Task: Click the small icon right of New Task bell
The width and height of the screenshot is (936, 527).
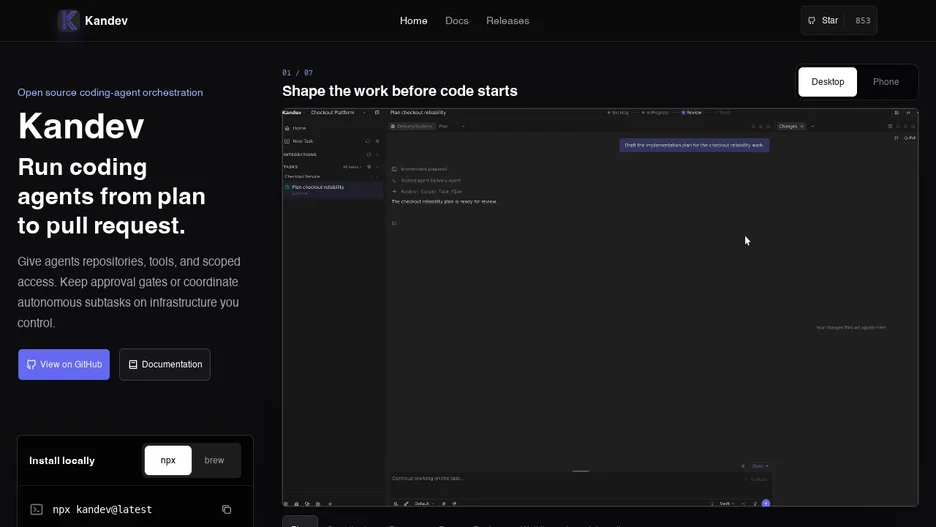Action: pos(377,141)
